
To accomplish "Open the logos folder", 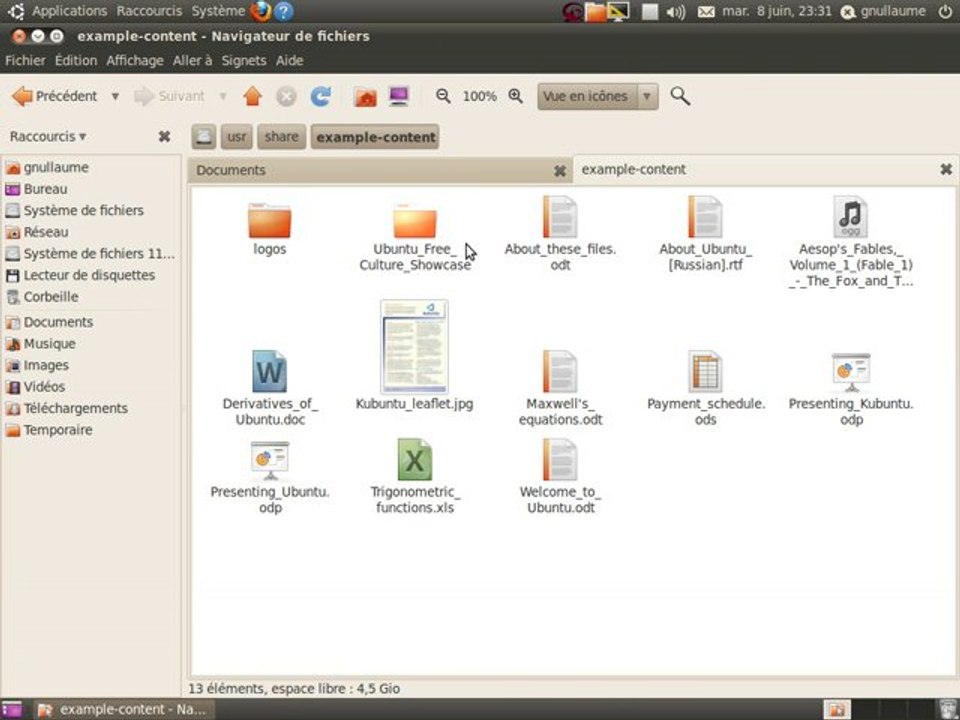I will click(x=269, y=221).
